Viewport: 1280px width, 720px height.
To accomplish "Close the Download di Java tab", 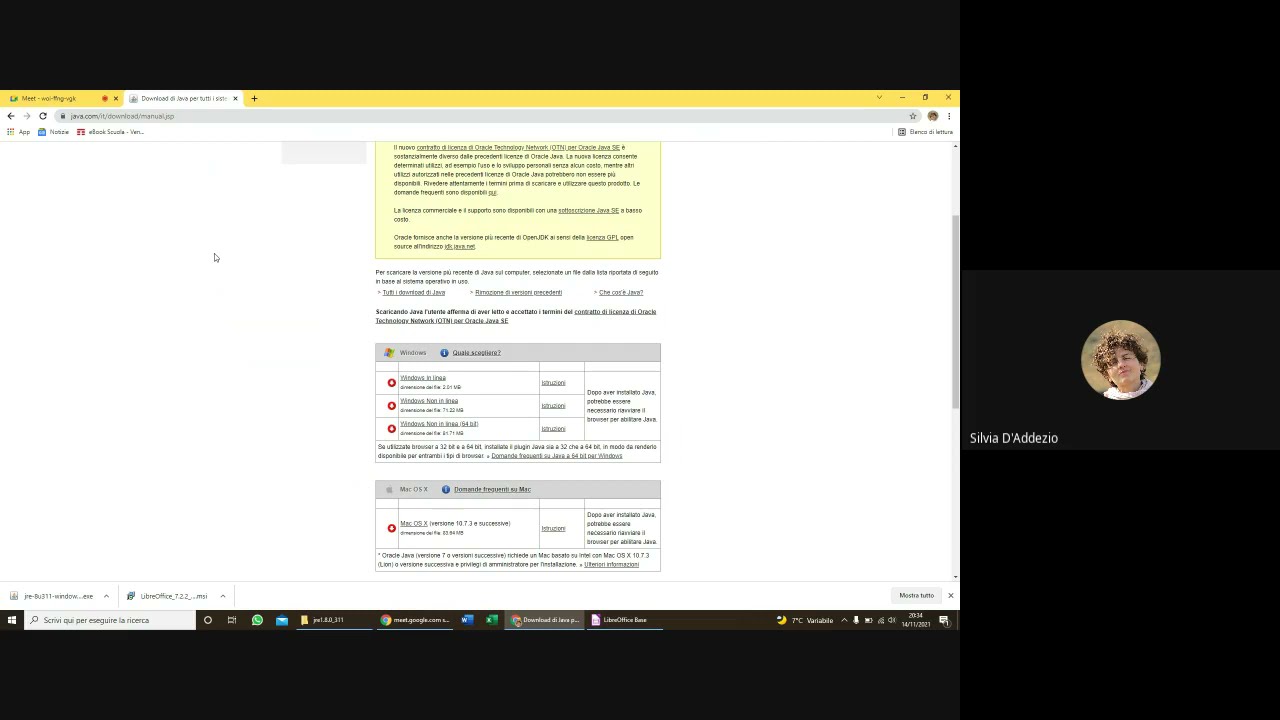I will [x=235, y=99].
